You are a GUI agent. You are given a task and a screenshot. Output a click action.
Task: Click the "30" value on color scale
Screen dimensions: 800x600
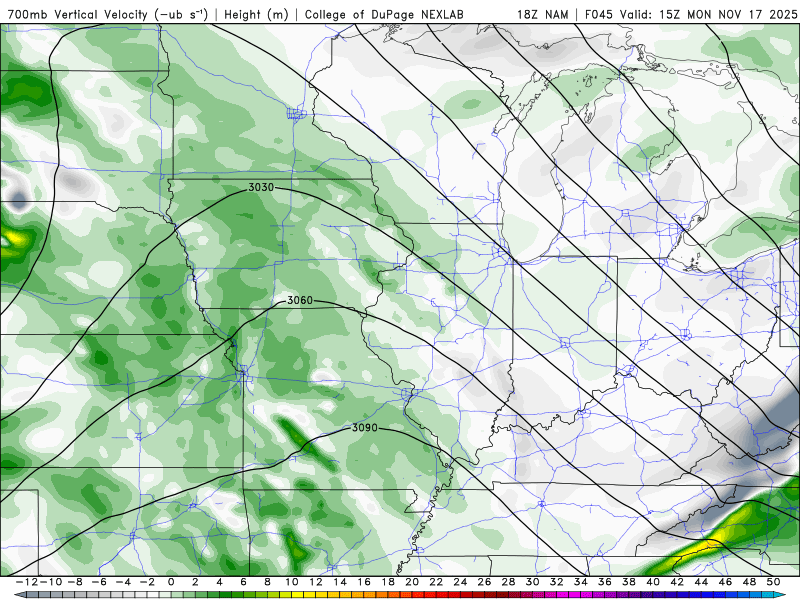pyautogui.click(x=532, y=582)
